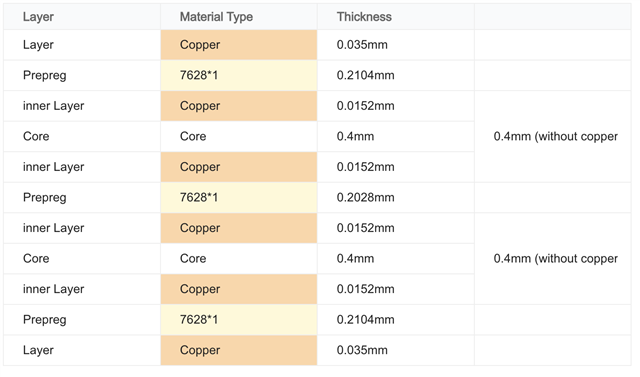Click the second Core row label

pos(36,259)
